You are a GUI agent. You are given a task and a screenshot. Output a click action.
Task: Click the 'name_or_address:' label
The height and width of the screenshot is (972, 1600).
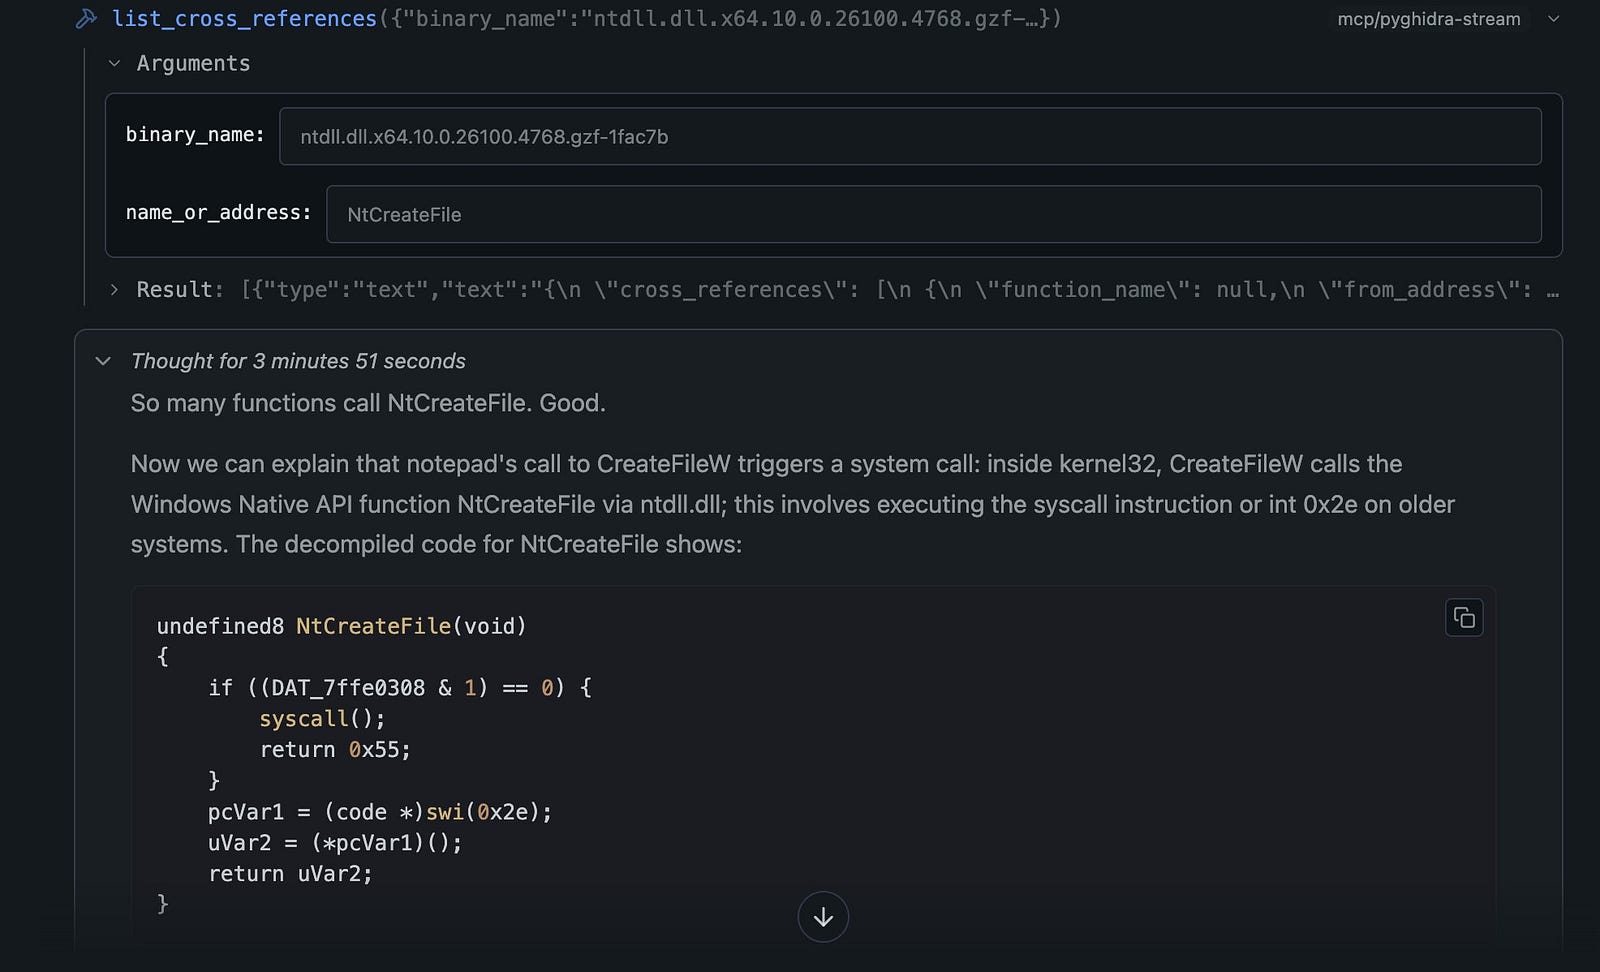pyautogui.click(x=218, y=213)
